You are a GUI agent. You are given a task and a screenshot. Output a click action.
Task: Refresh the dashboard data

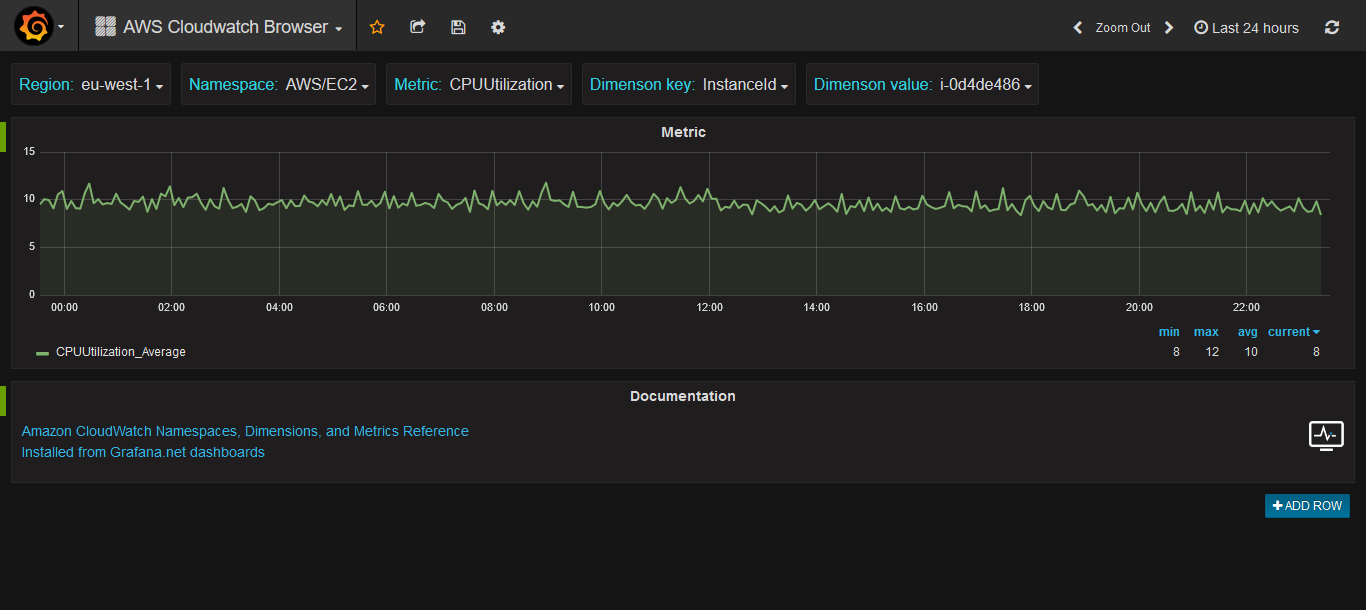click(x=1332, y=28)
